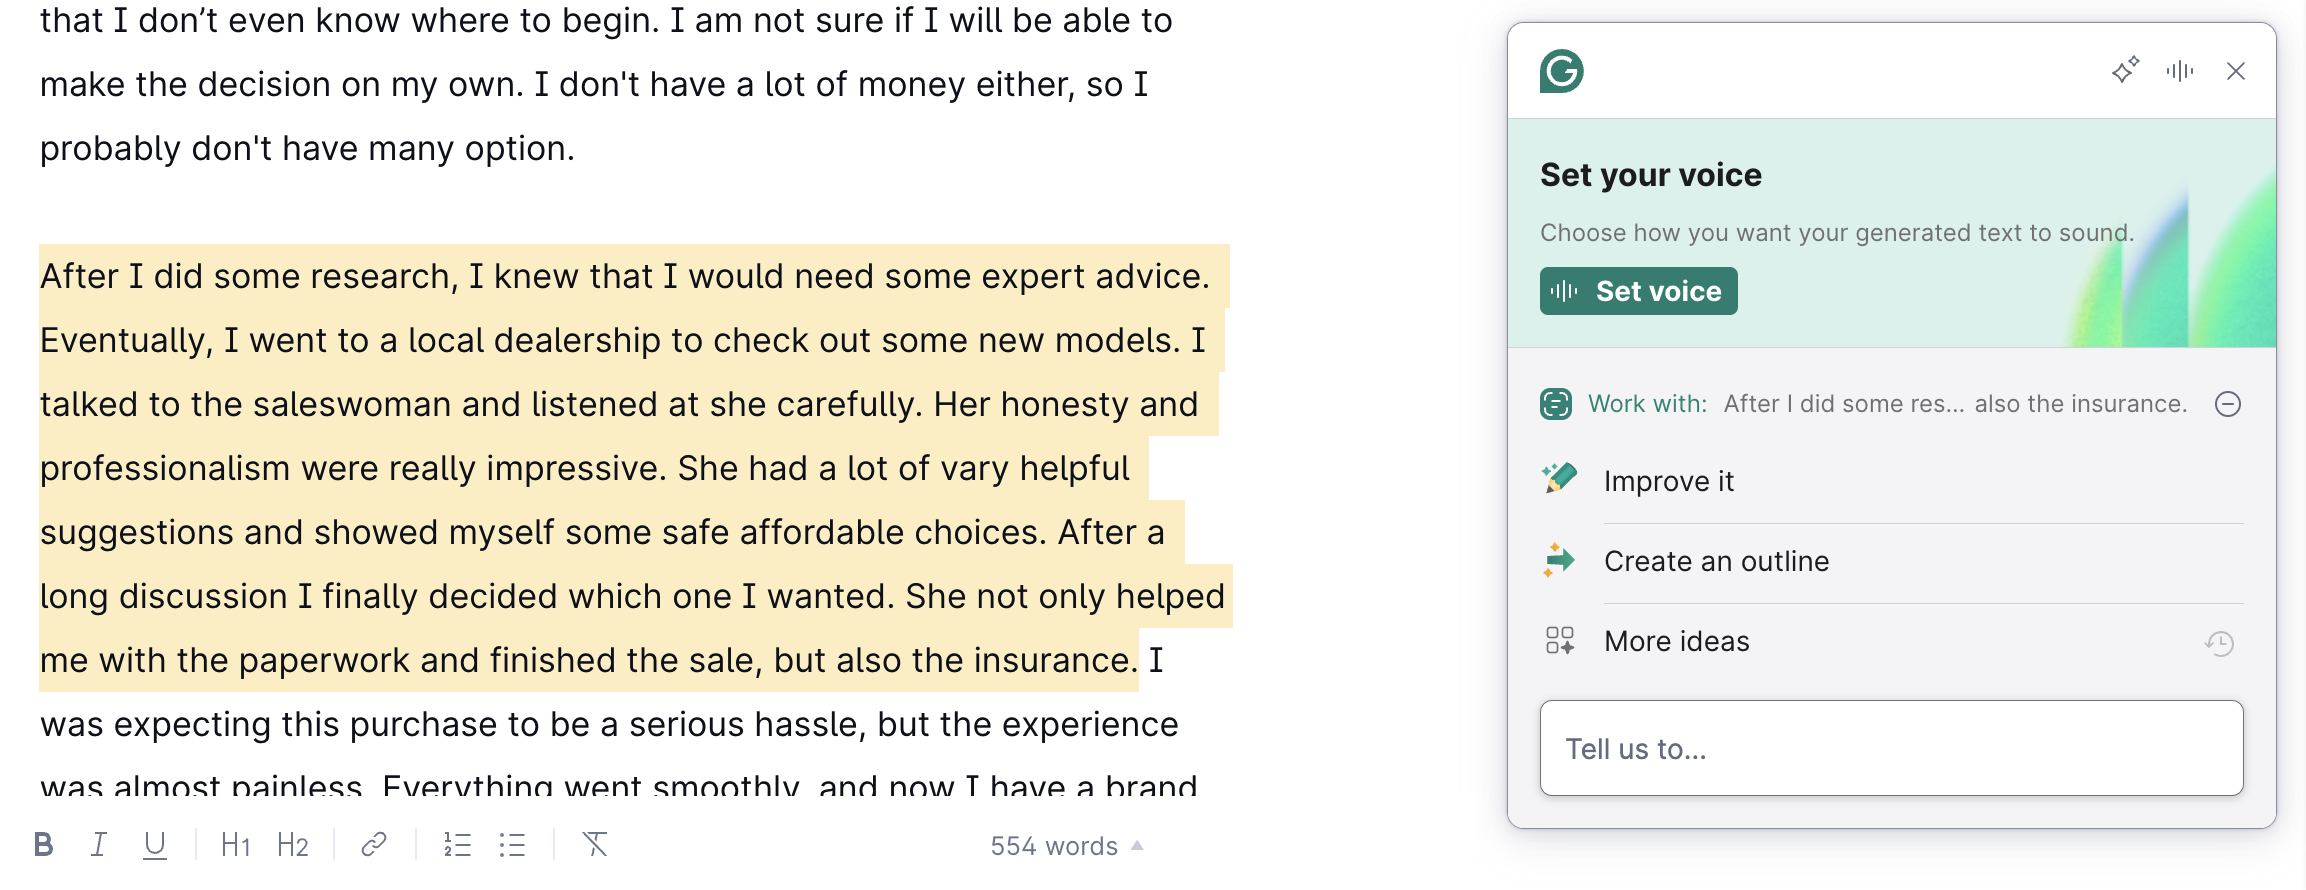
Task: Expand More ideas
Action: [1676, 641]
